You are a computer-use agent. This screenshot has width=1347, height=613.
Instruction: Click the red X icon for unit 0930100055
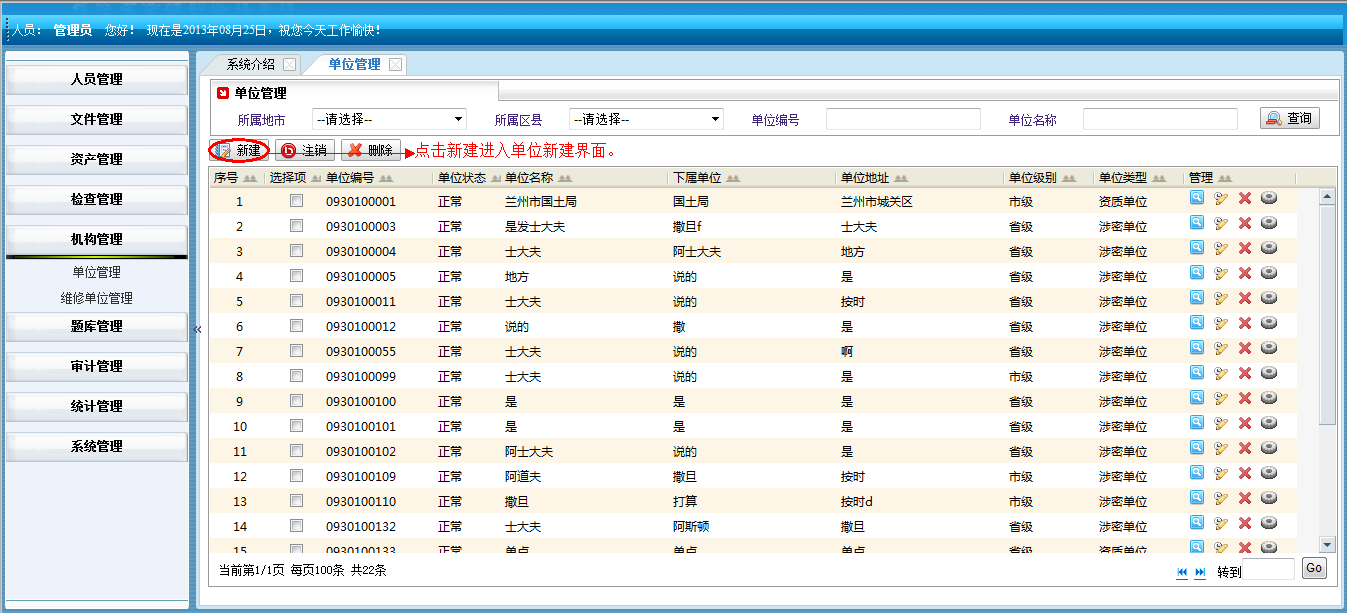1245,347
